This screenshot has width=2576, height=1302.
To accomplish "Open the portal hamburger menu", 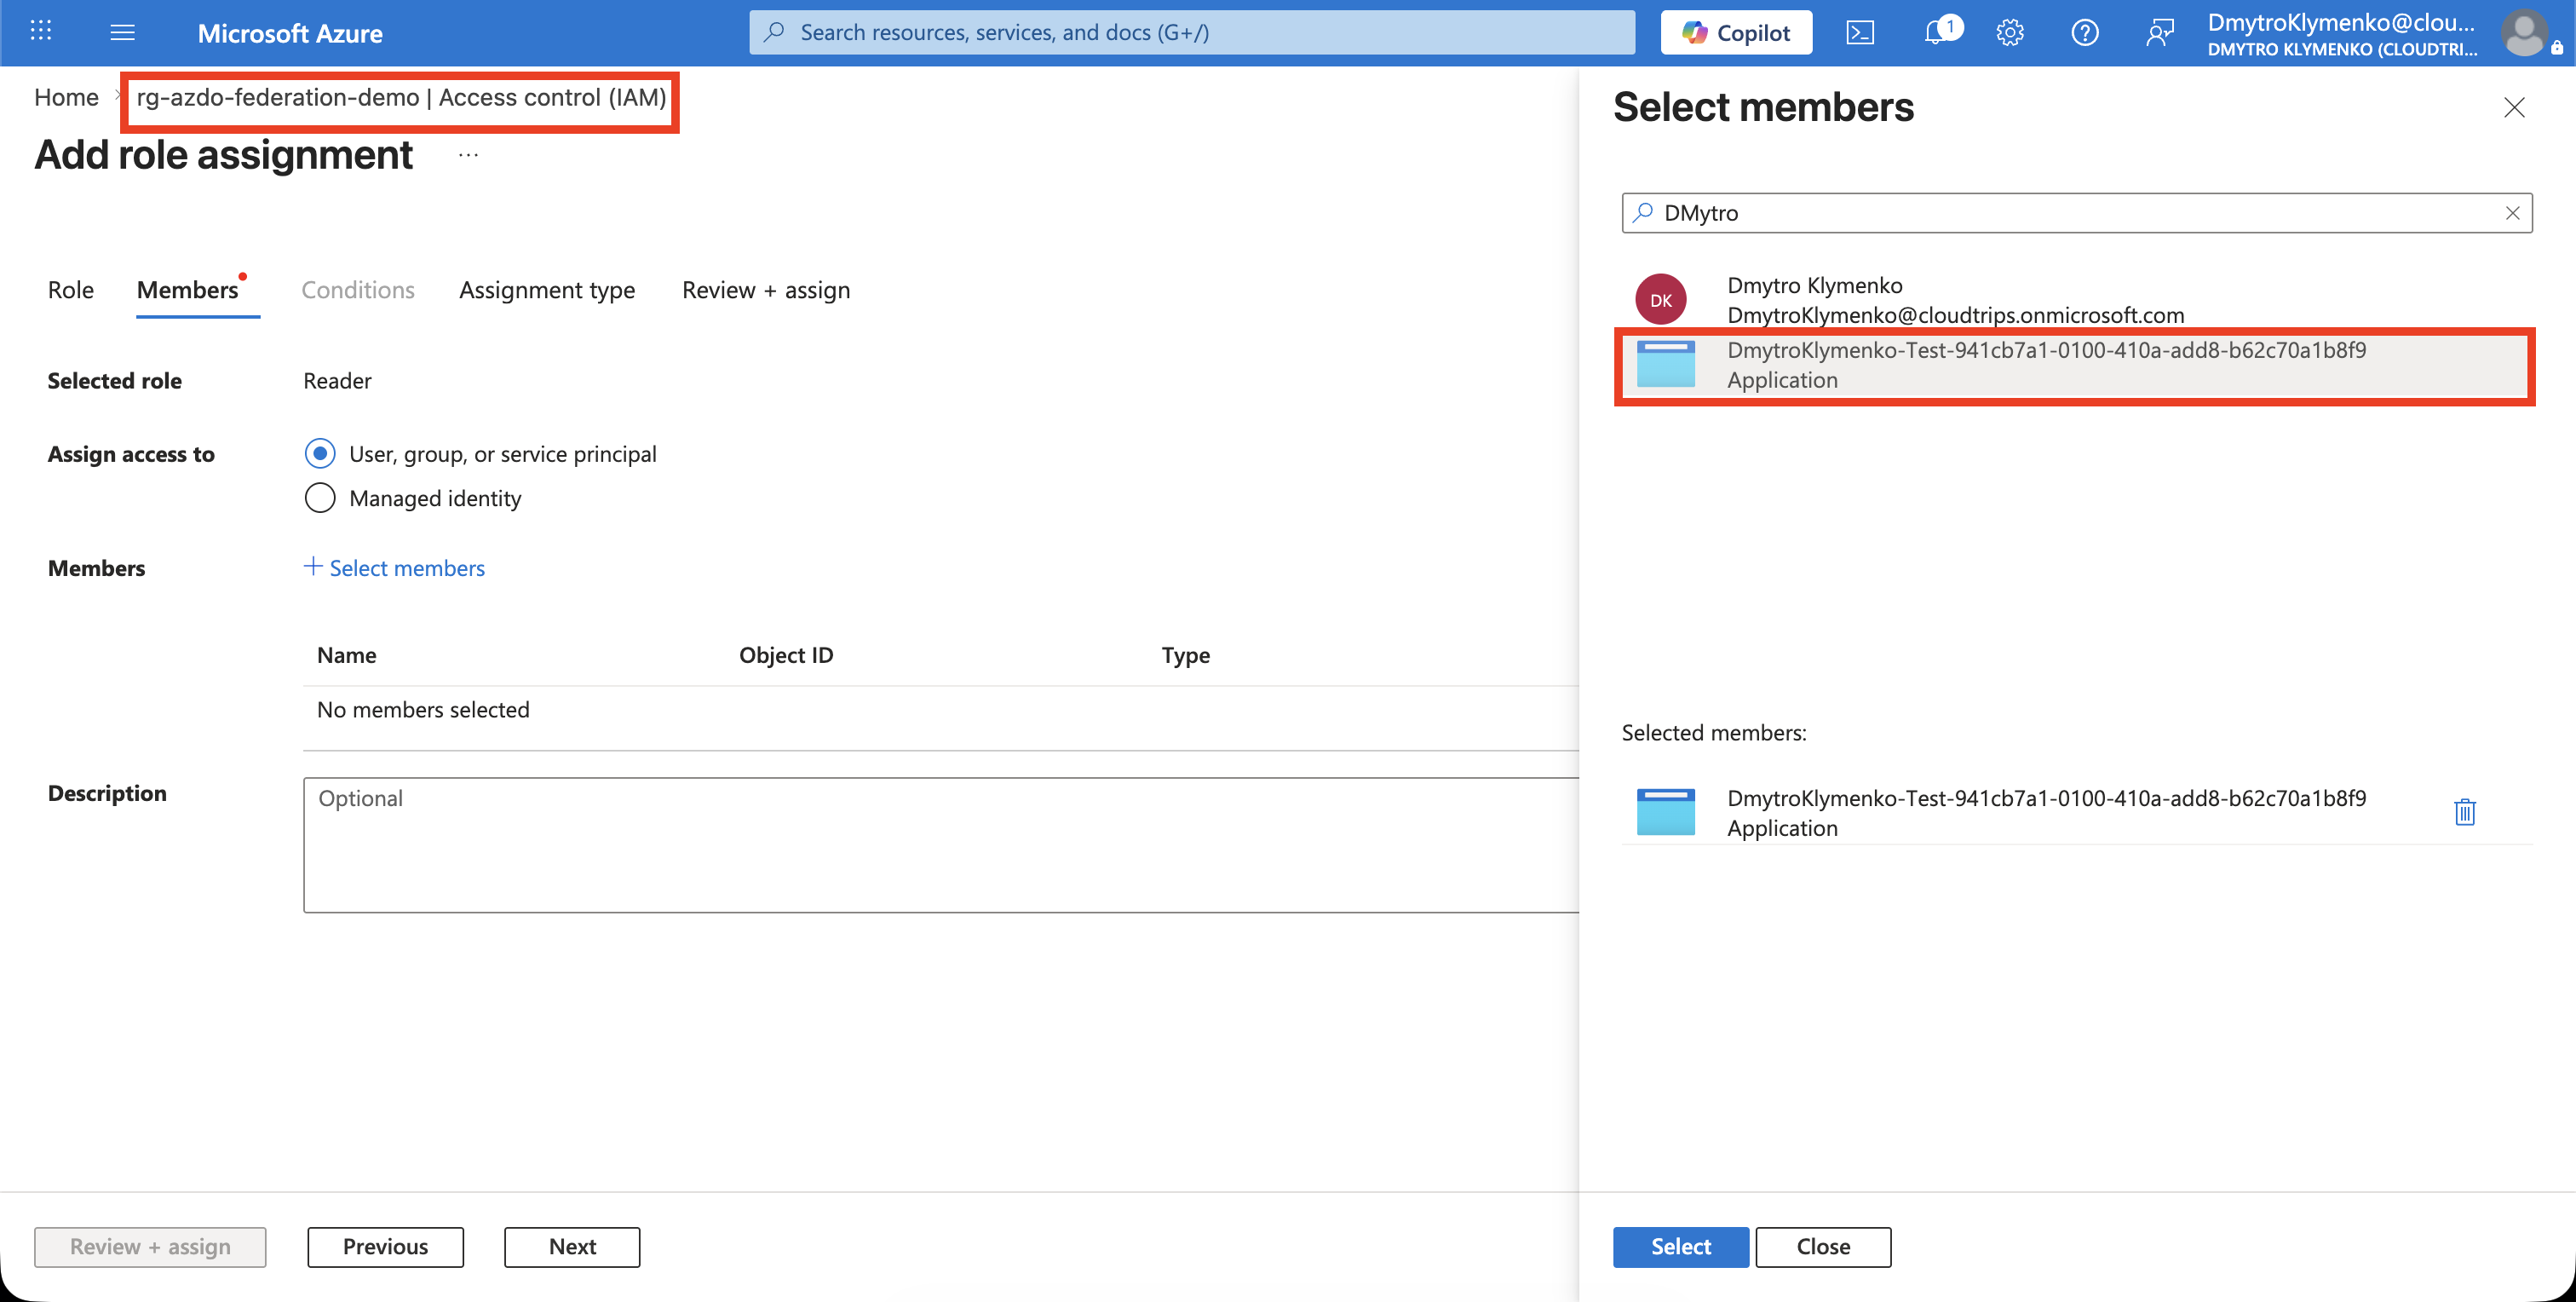I will coord(123,32).
